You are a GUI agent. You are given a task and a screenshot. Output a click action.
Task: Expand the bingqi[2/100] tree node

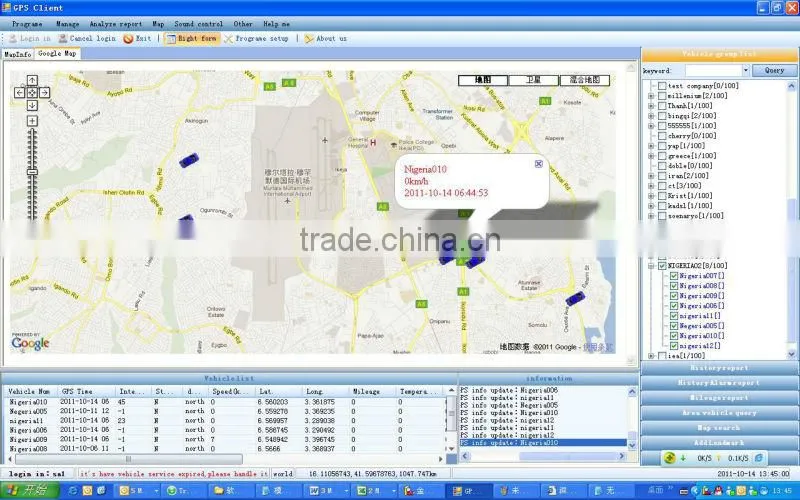(x=651, y=116)
